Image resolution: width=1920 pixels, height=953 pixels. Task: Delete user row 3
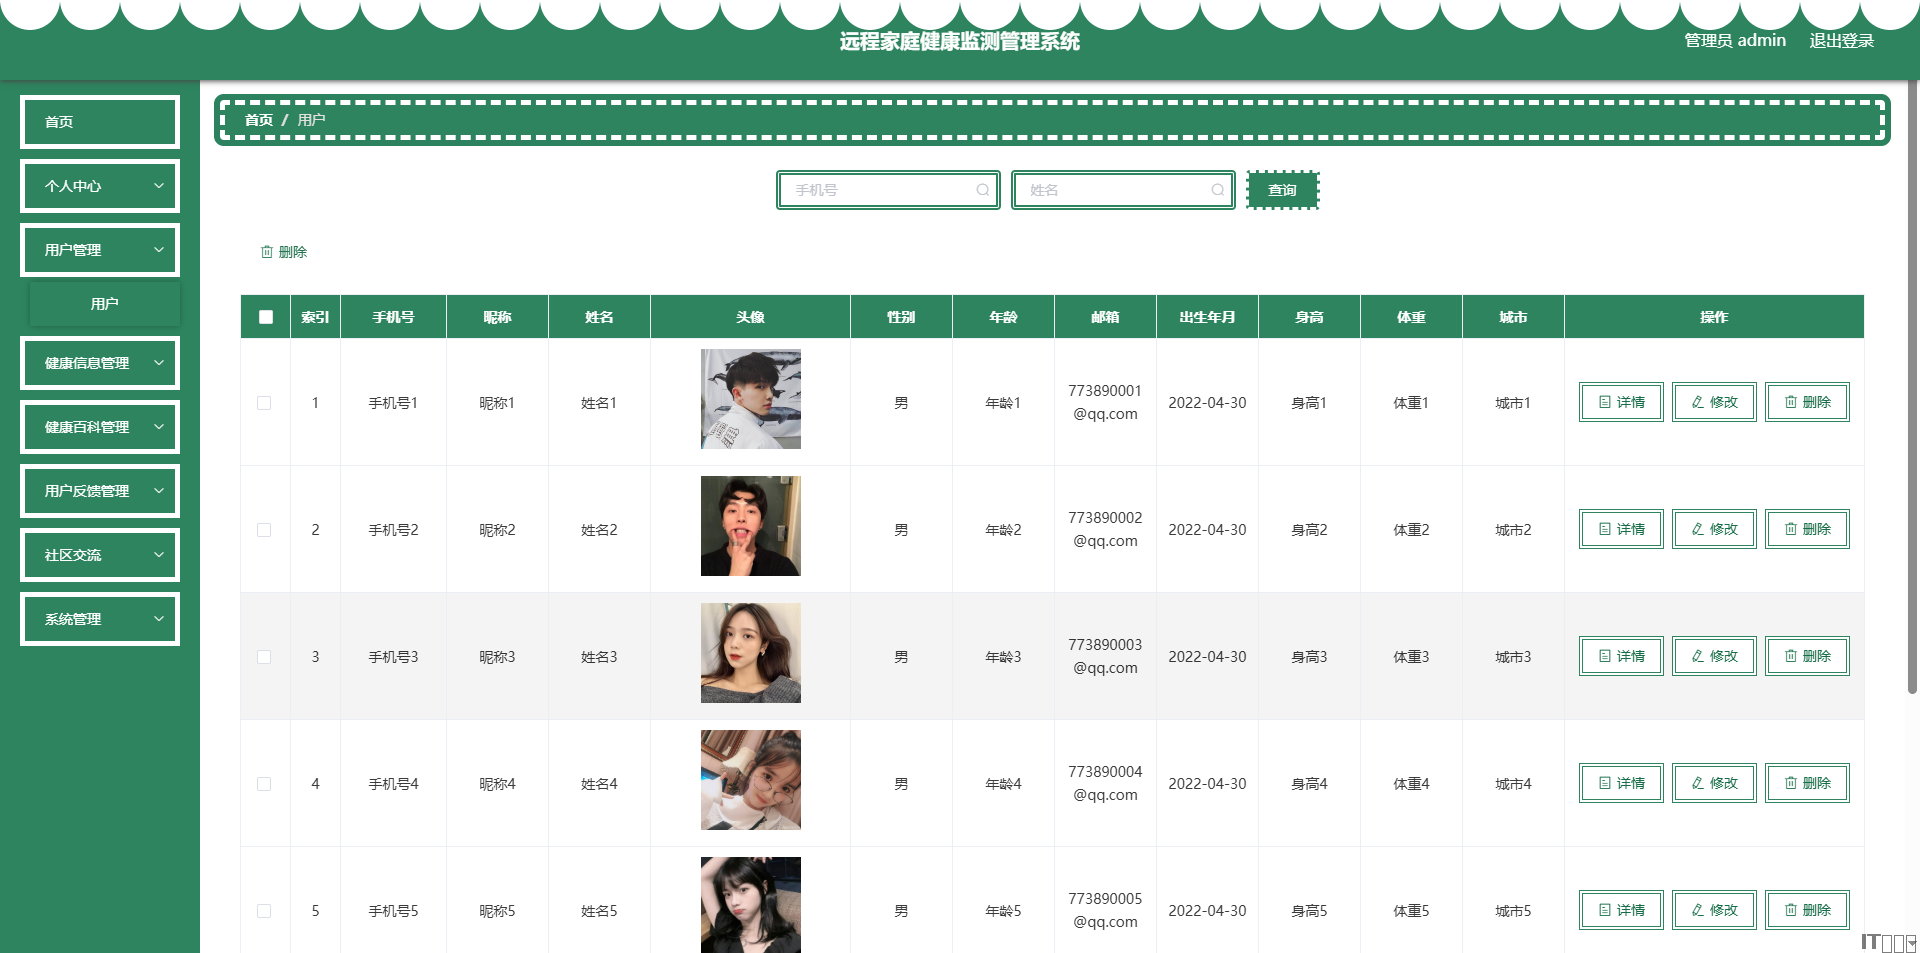[x=1806, y=656]
